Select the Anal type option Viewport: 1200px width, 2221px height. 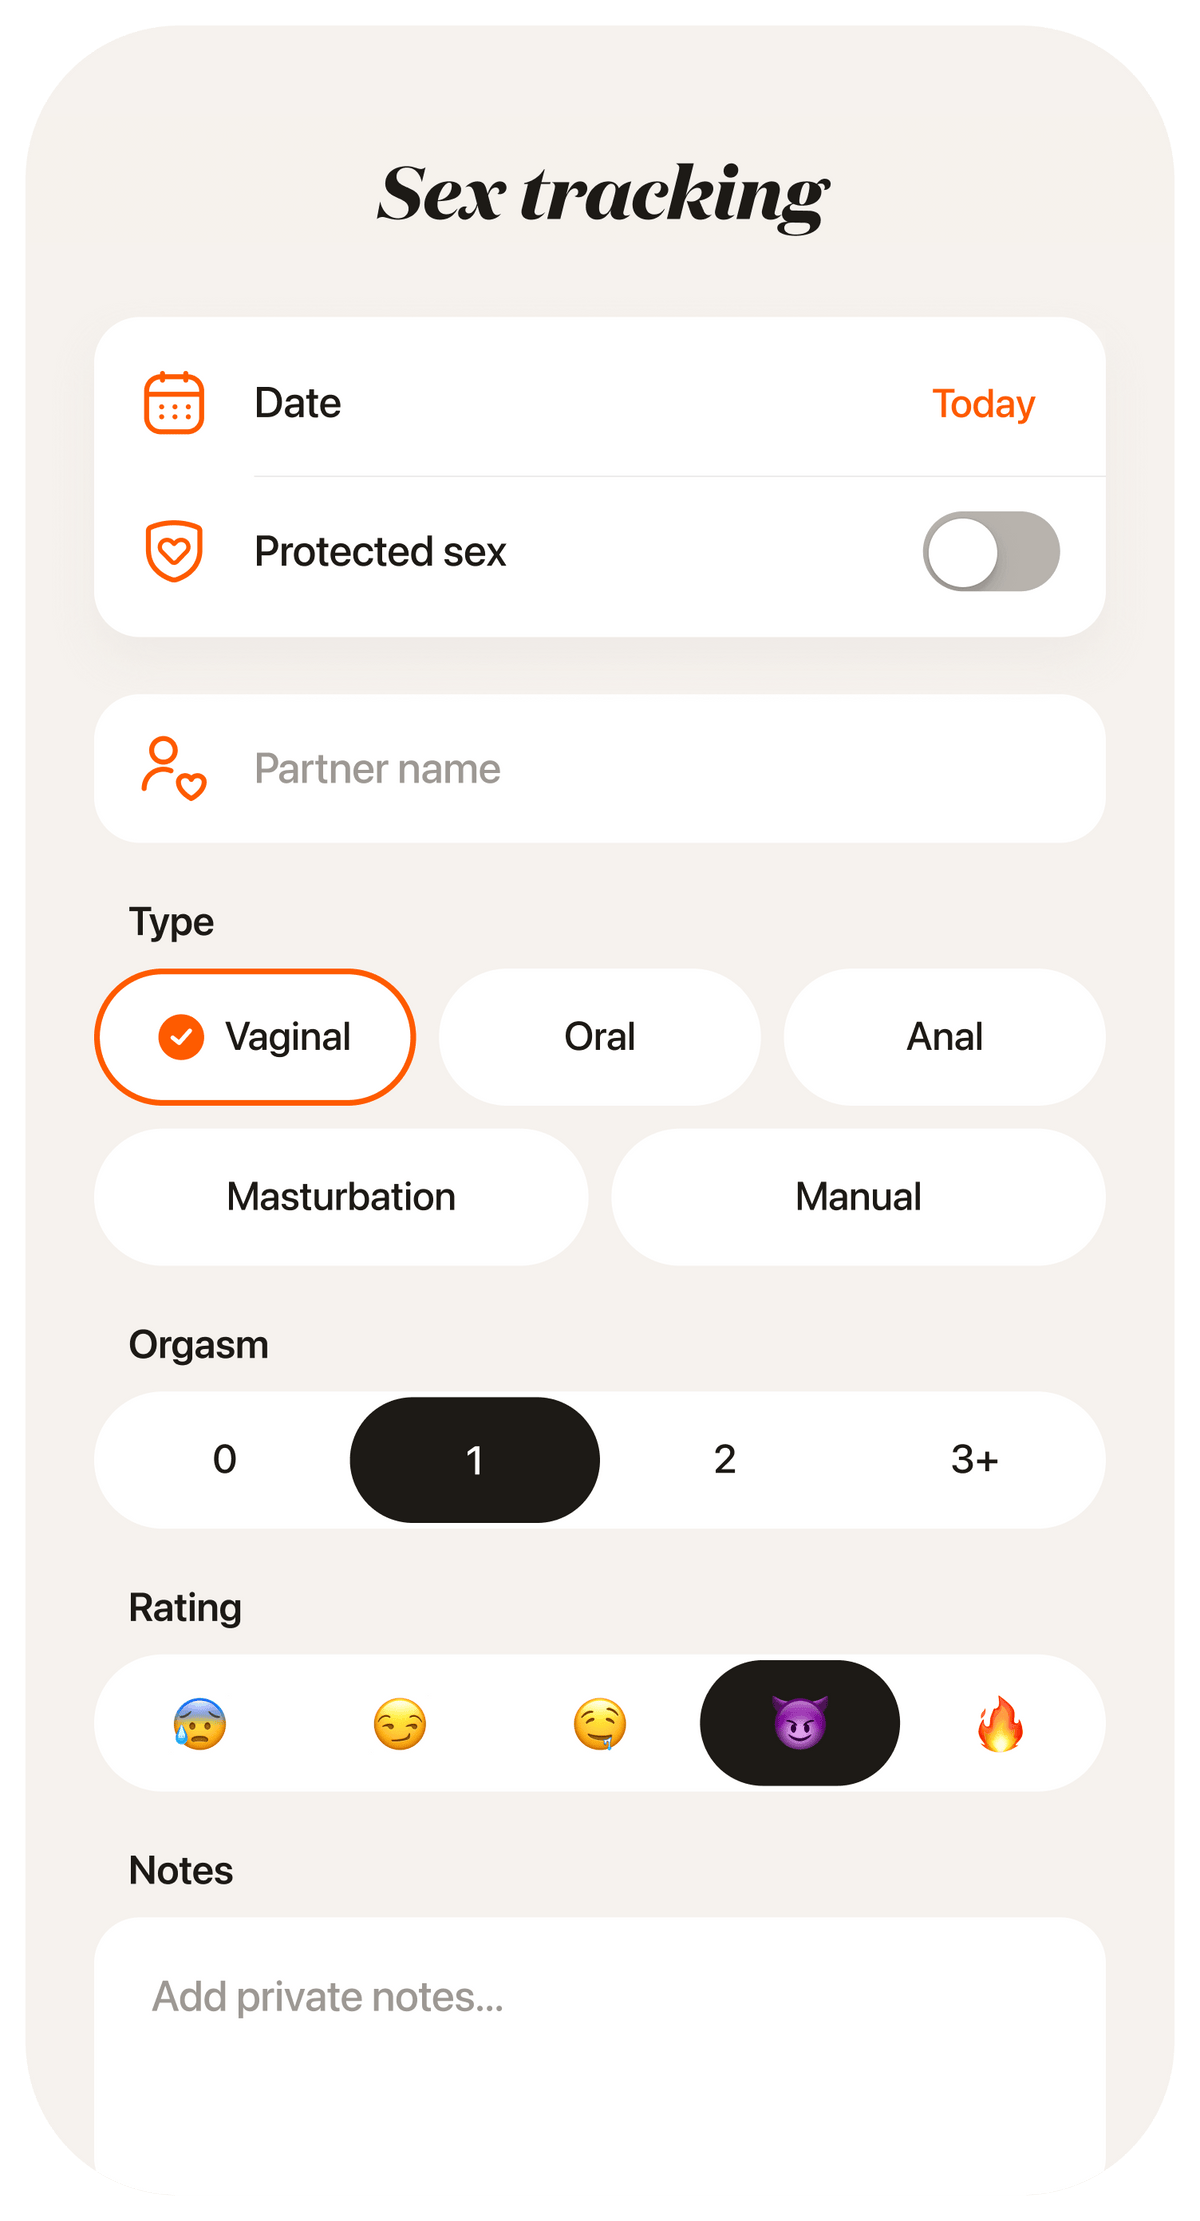pyautogui.click(x=945, y=1037)
